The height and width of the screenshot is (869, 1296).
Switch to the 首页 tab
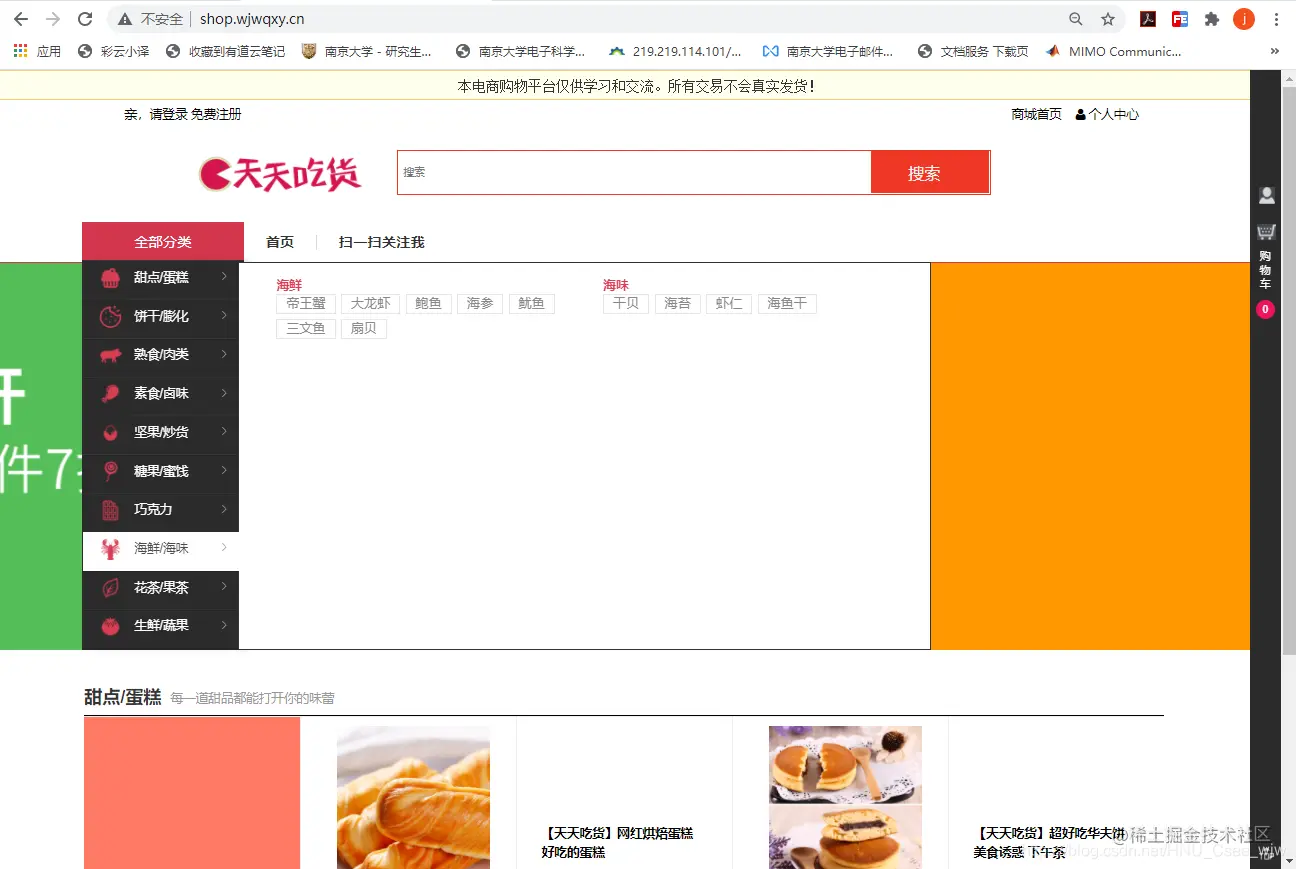coord(279,241)
